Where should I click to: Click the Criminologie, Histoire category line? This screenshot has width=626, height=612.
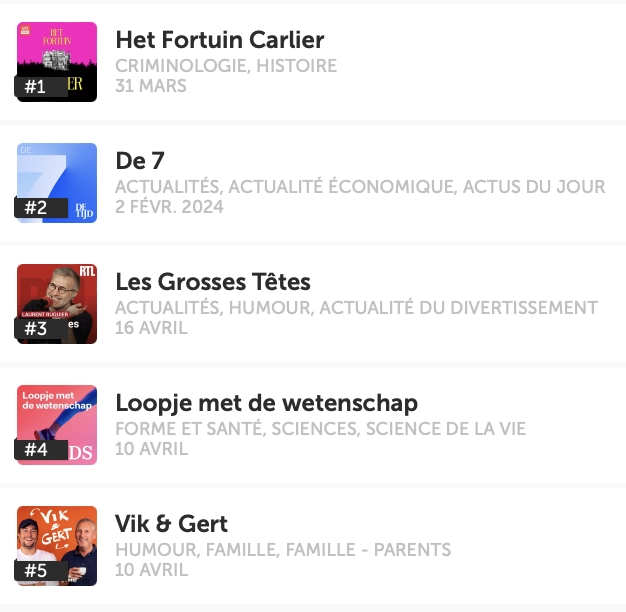click(226, 66)
